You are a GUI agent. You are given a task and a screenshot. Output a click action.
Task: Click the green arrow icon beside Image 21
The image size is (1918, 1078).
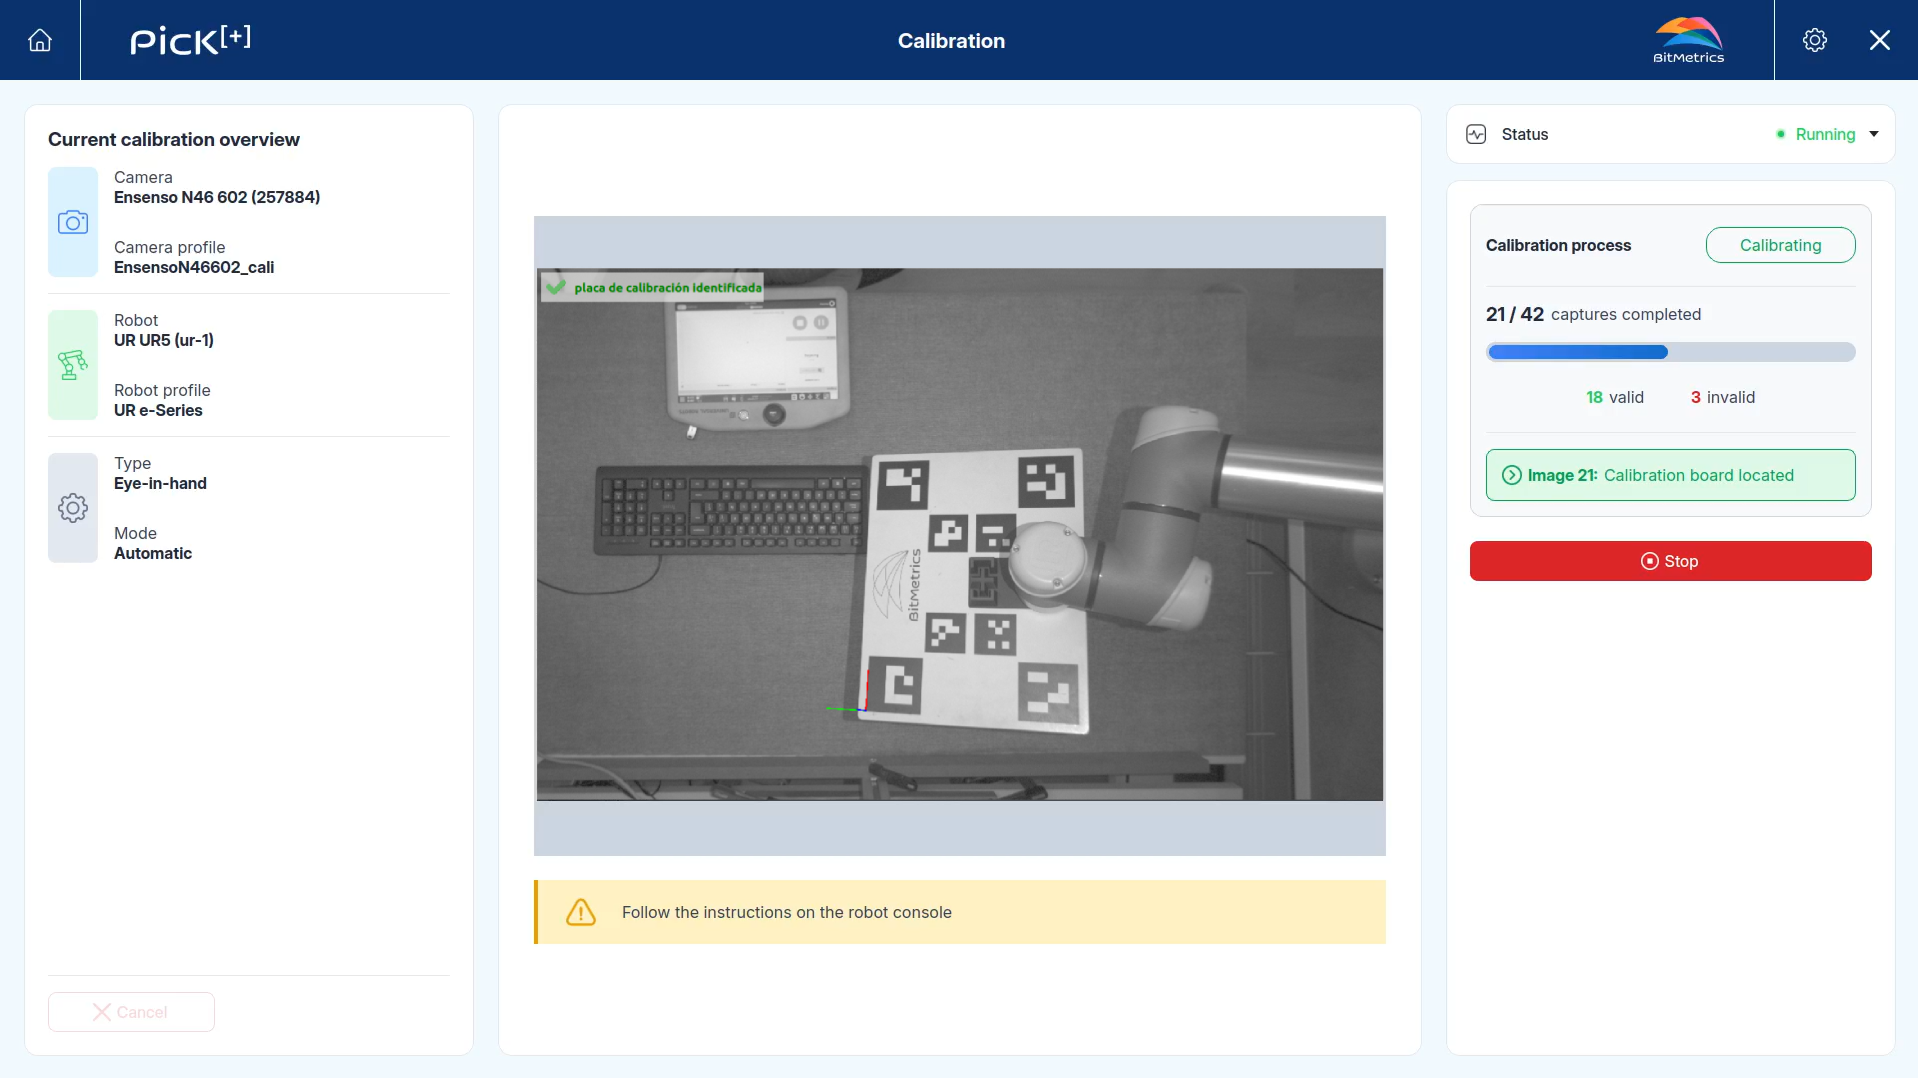(1512, 475)
